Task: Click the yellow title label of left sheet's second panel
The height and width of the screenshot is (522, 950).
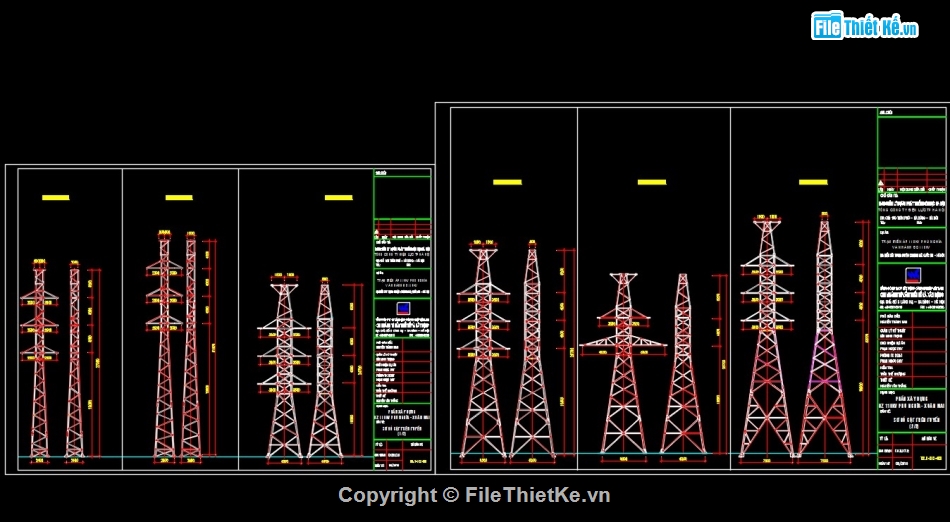Action: [x=179, y=197]
